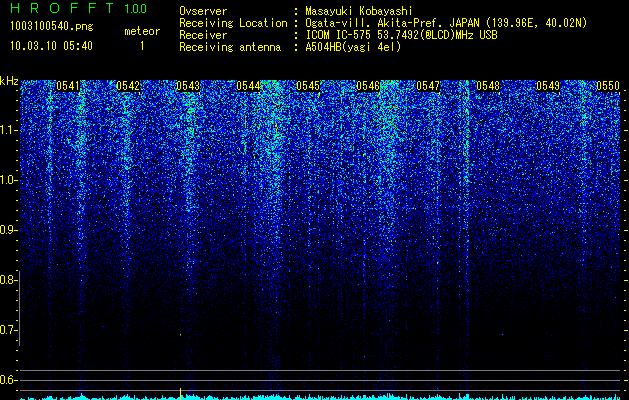Select the ICOM IC-575 receiver text
The width and height of the screenshot is (629, 400).
(401, 35)
